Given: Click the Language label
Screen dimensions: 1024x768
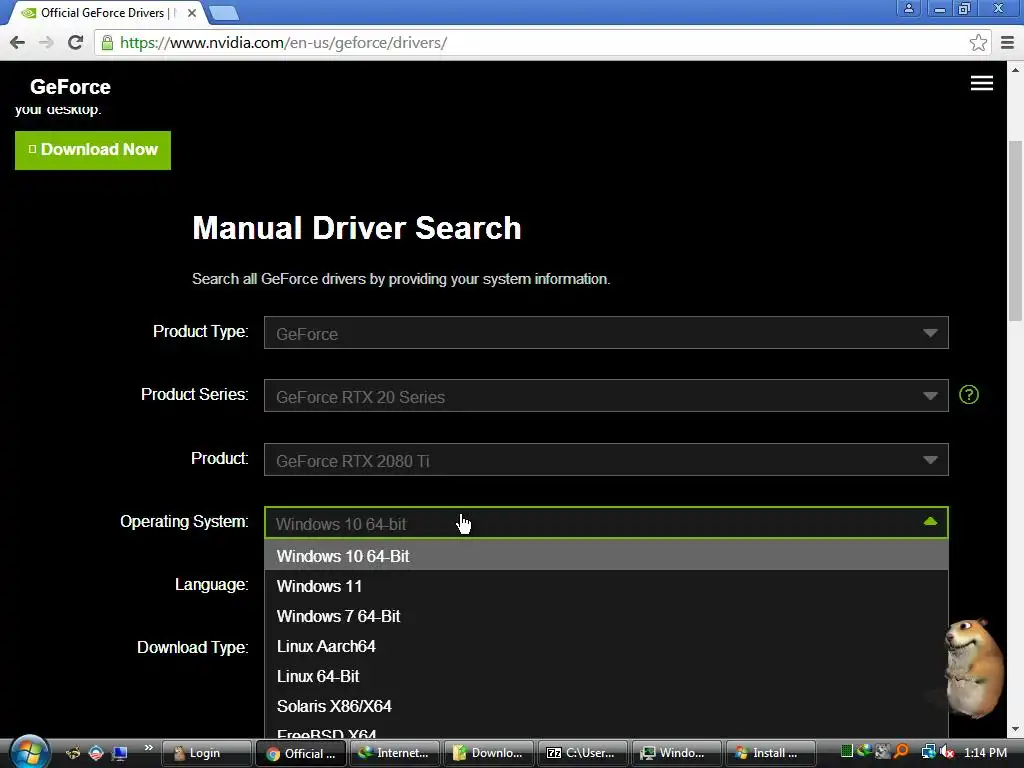Looking at the screenshot, I should (x=211, y=584).
